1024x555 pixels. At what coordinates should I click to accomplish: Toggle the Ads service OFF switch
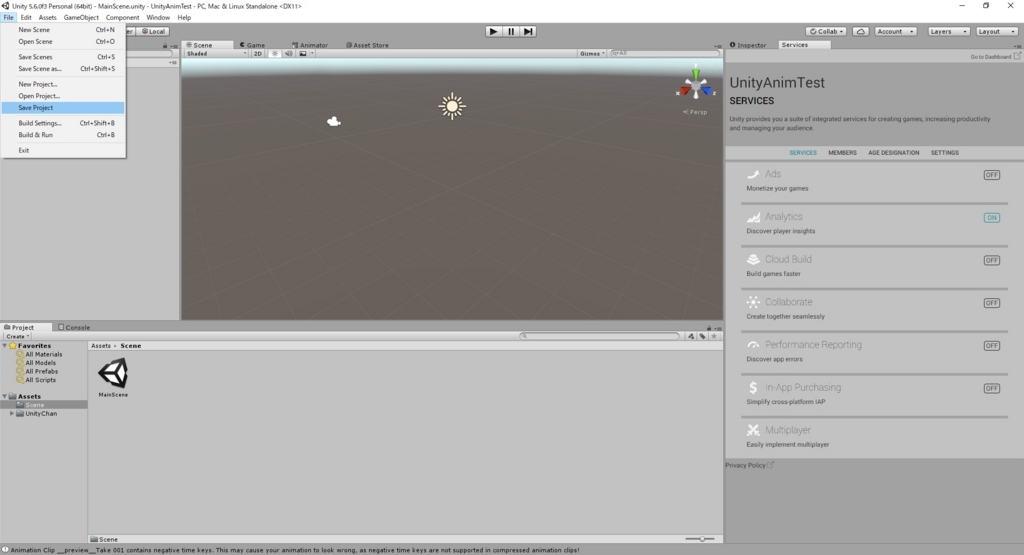[x=991, y=174]
